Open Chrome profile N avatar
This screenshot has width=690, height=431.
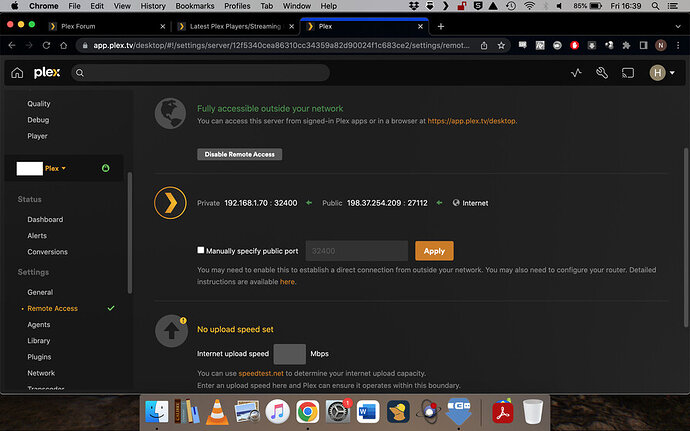[x=661, y=45]
